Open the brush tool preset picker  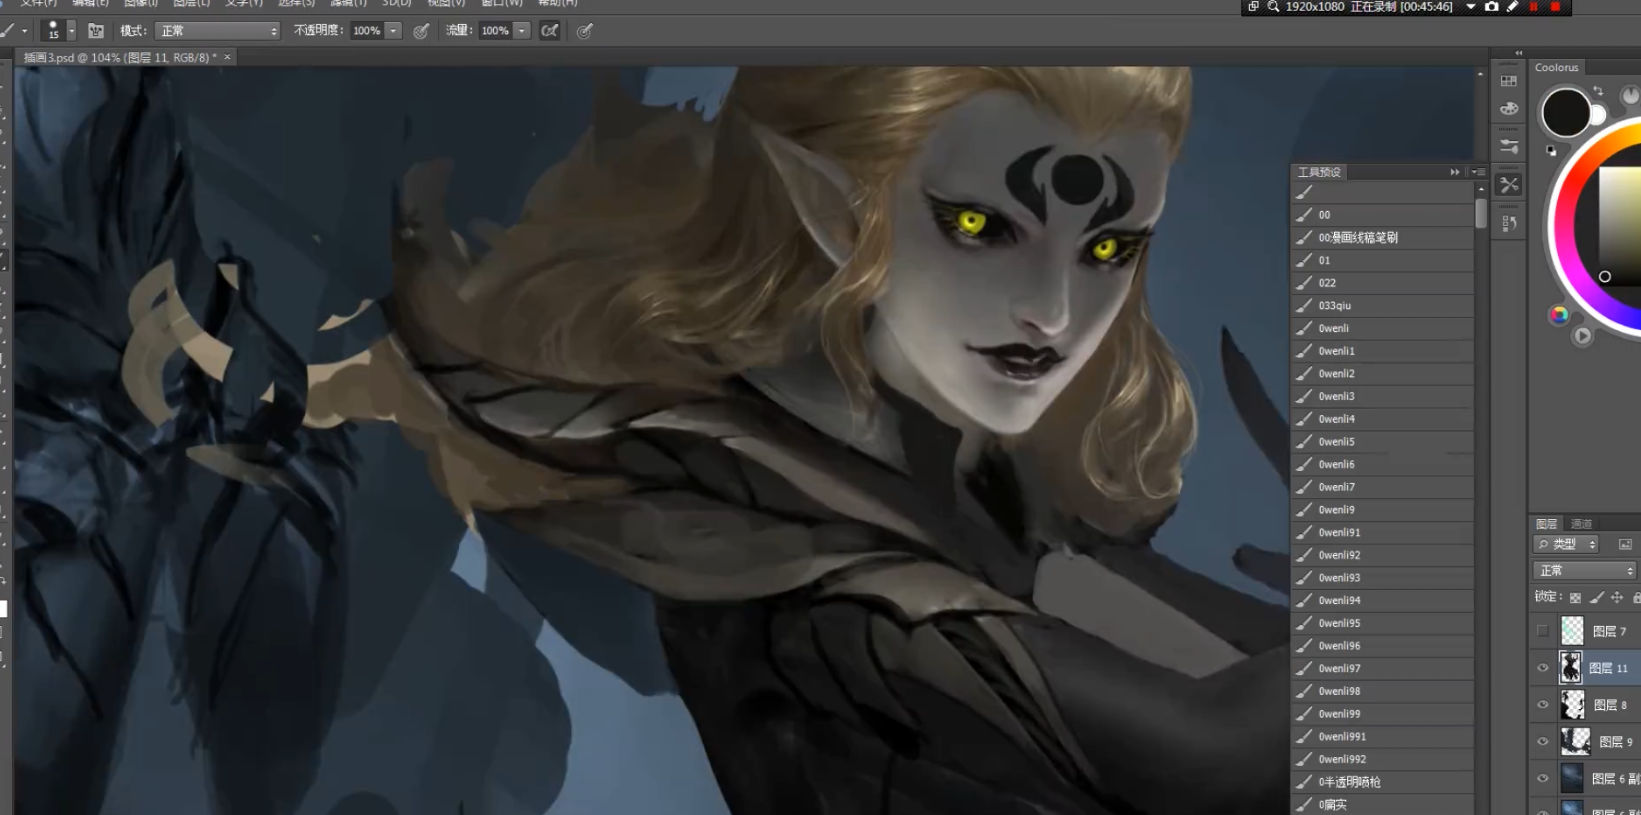pyautogui.click(x=12, y=31)
